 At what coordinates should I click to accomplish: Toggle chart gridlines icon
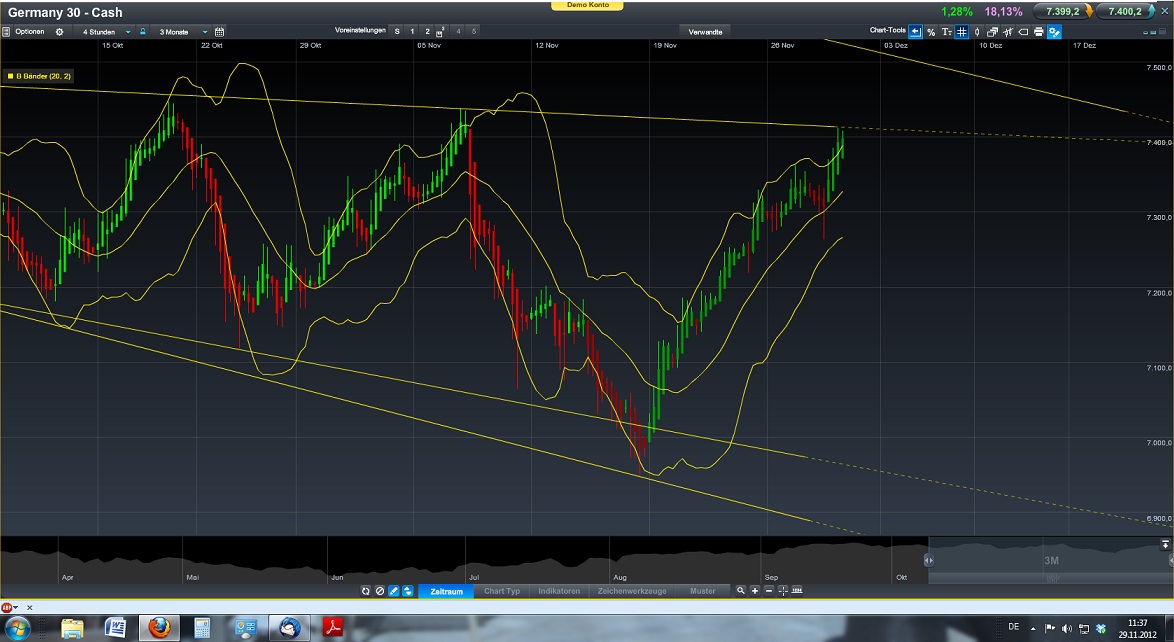point(961,31)
